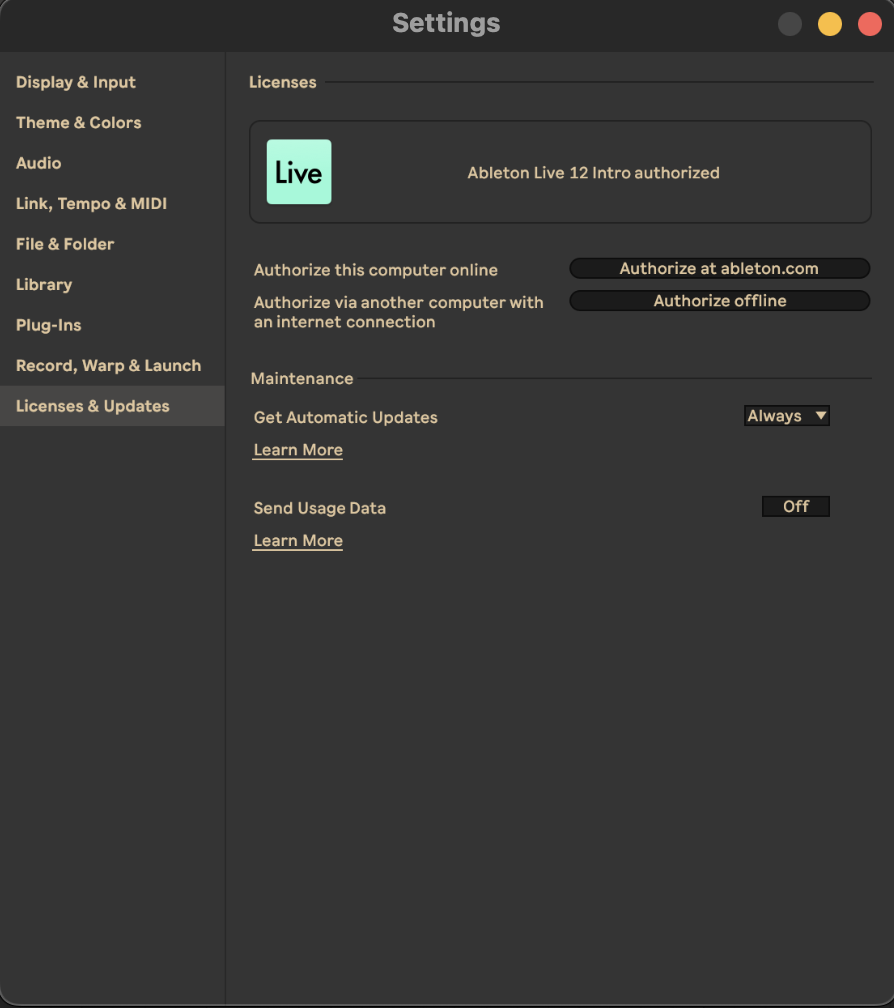Switch to the Plug-Ins tab
The image size is (894, 1008).
point(48,325)
